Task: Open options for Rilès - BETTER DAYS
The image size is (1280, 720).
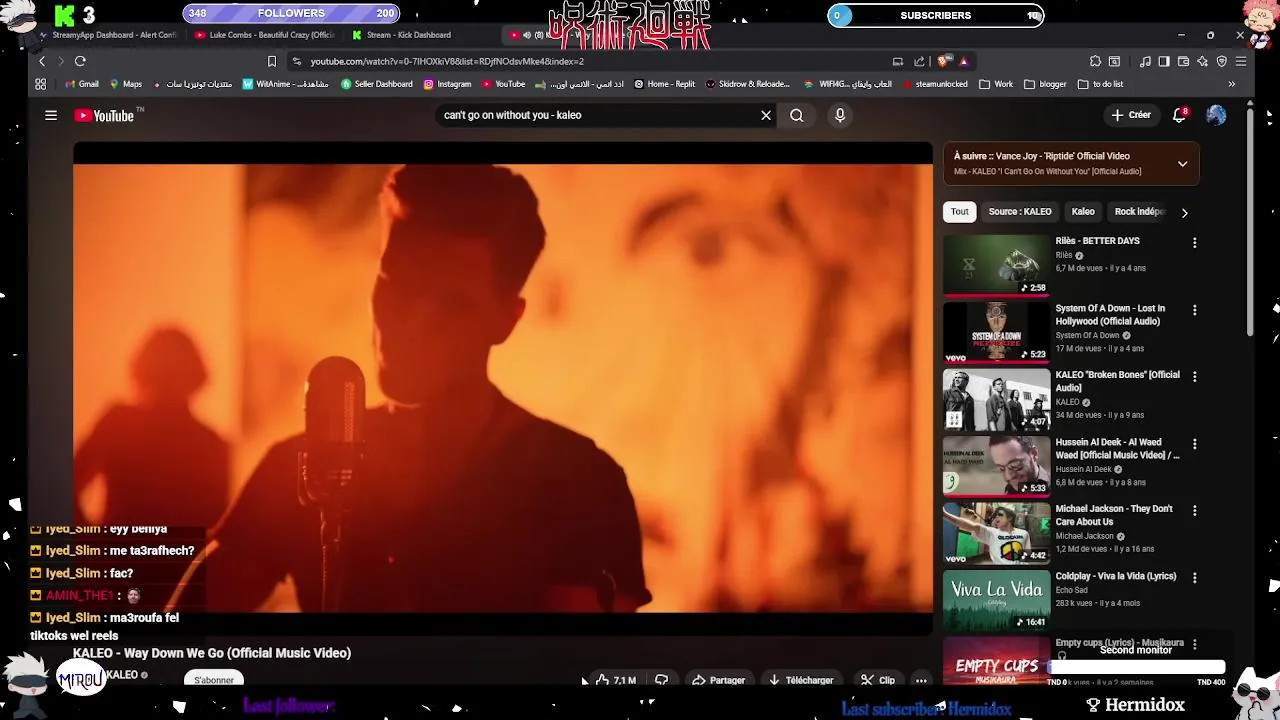Action: pyautogui.click(x=1194, y=243)
